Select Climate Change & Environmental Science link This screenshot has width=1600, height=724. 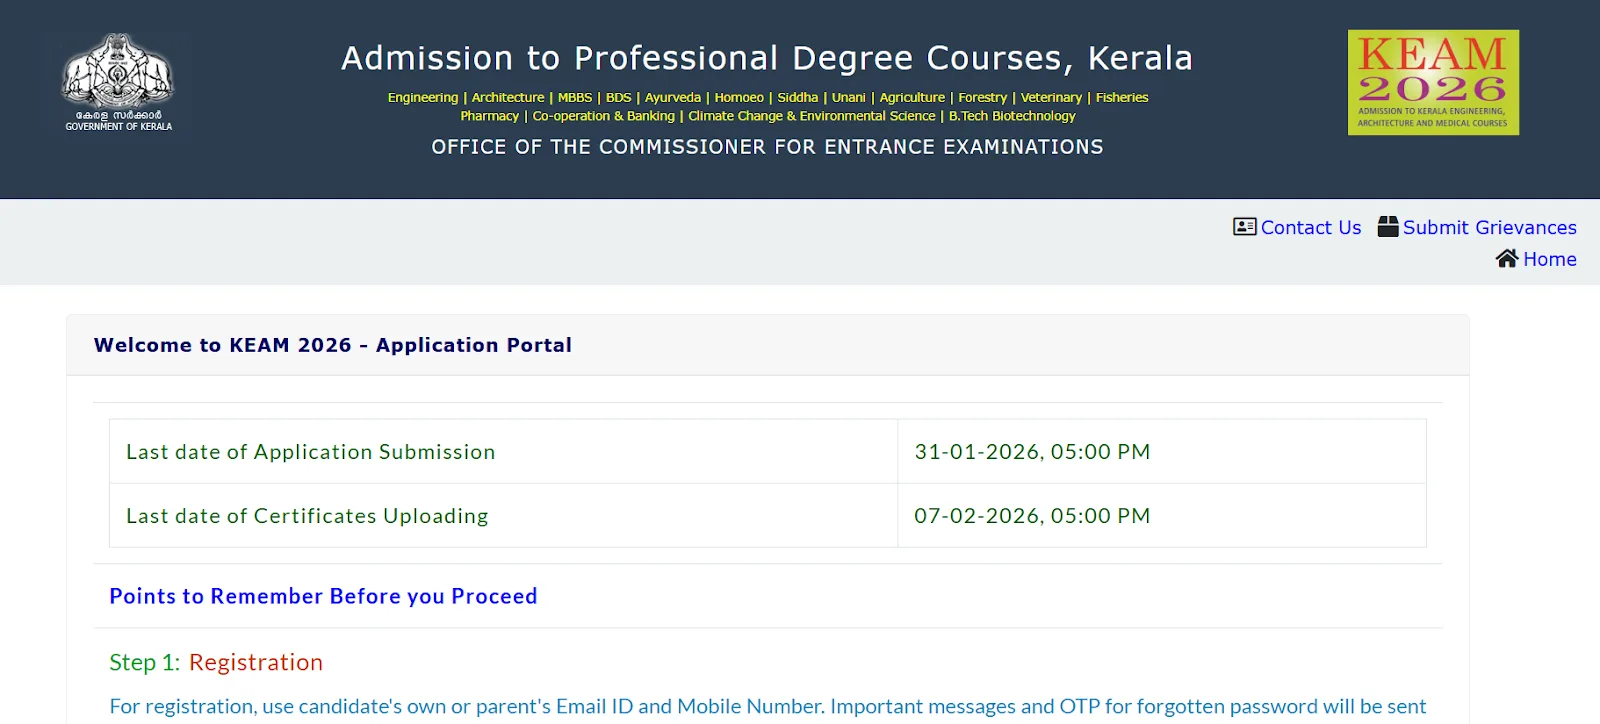coord(810,115)
